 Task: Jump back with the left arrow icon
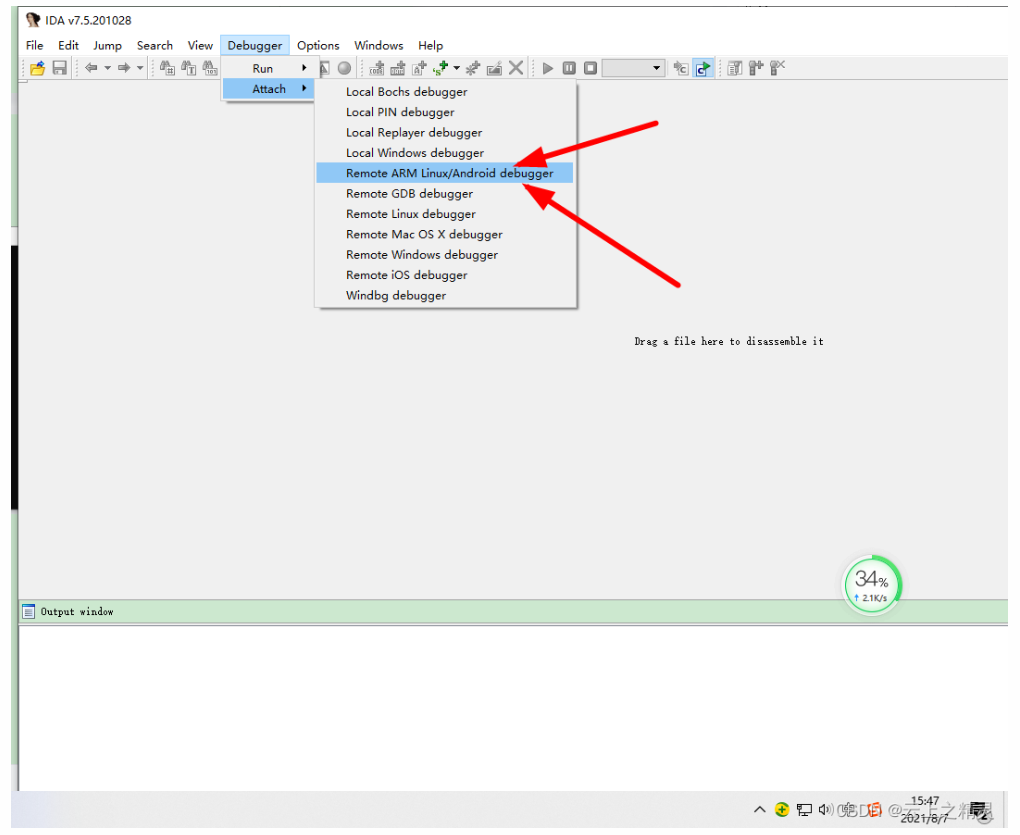[x=91, y=68]
